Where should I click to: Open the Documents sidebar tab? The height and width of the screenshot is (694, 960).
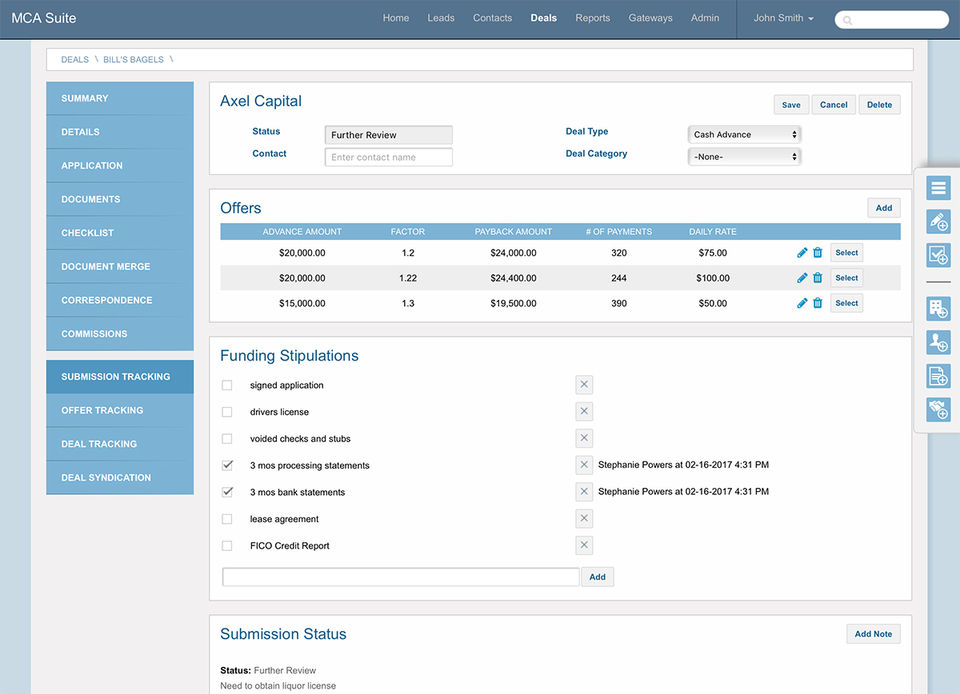pyautogui.click(x=120, y=200)
